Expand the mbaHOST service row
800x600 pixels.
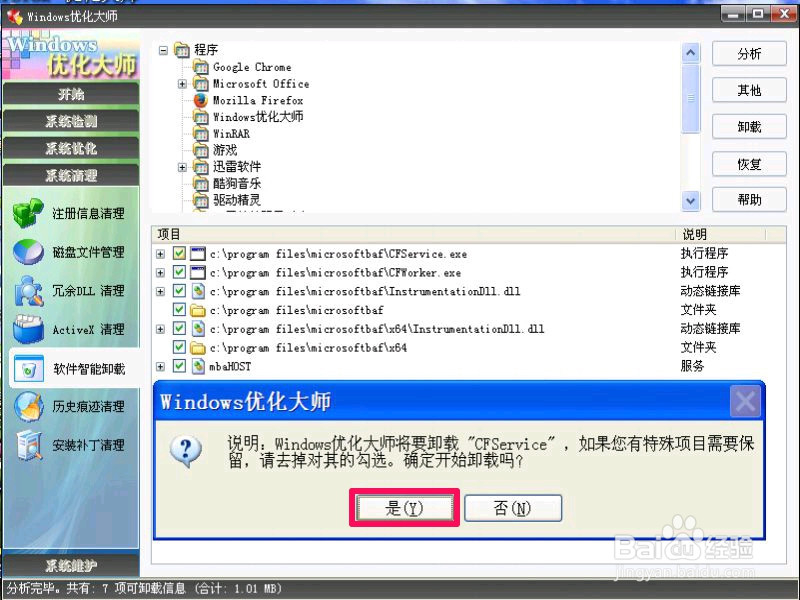pyautogui.click(x=160, y=366)
